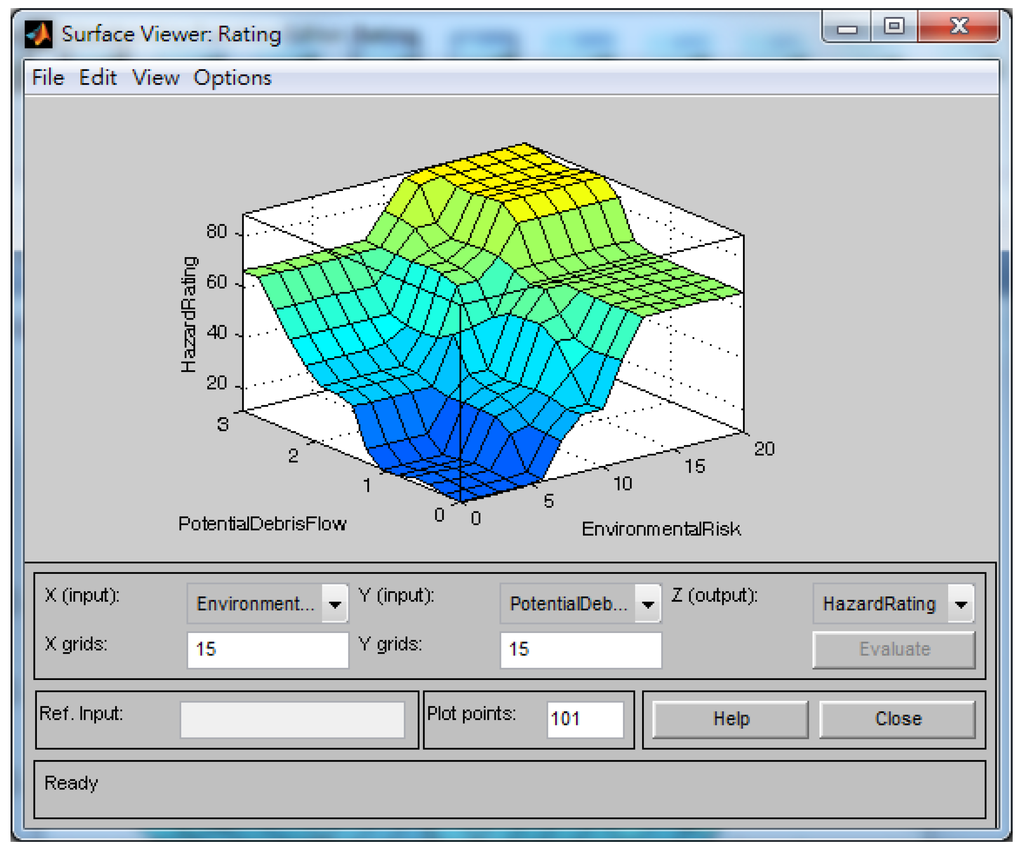
Task: Expand the X (input) variable dropdown
Action: (x=335, y=604)
